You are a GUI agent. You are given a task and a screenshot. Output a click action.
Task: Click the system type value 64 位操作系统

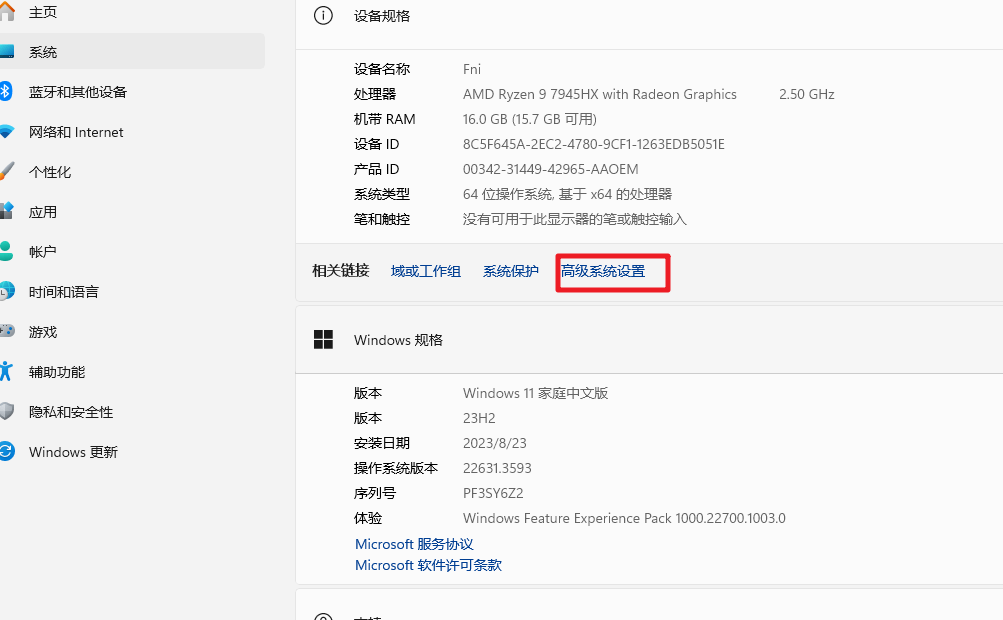pyautogui.click(x=567, y=194)
